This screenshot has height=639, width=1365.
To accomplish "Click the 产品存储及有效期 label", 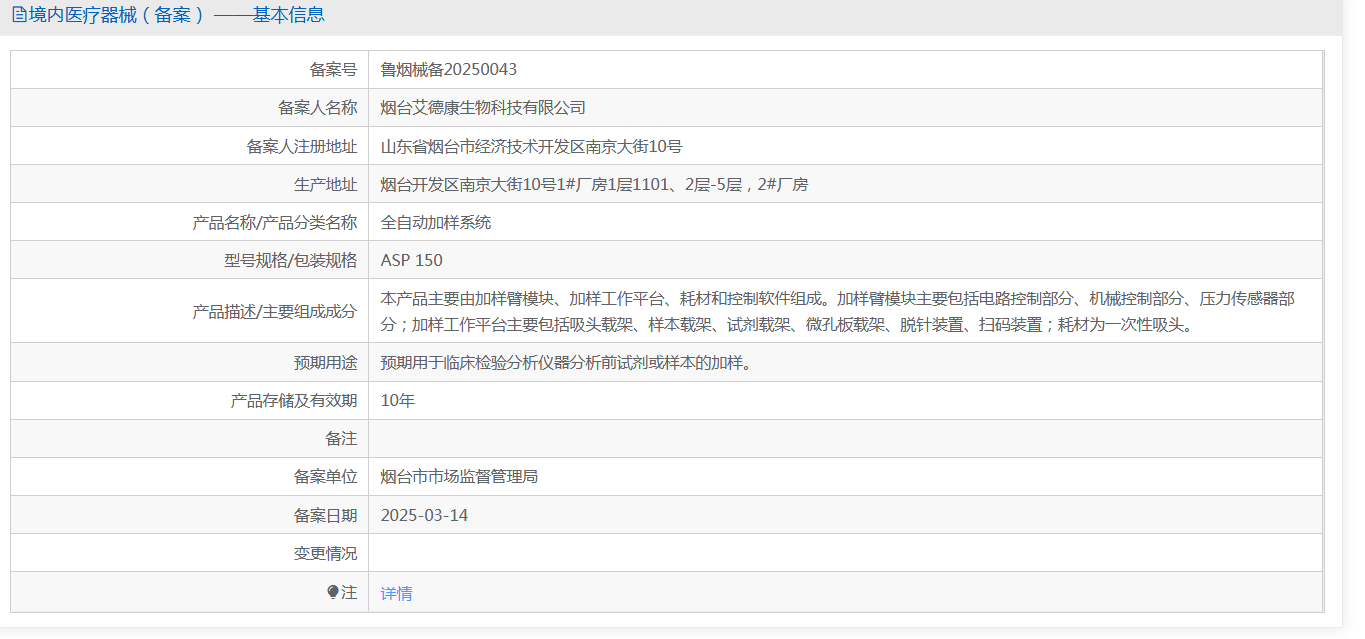I will [x=293, y=400].
